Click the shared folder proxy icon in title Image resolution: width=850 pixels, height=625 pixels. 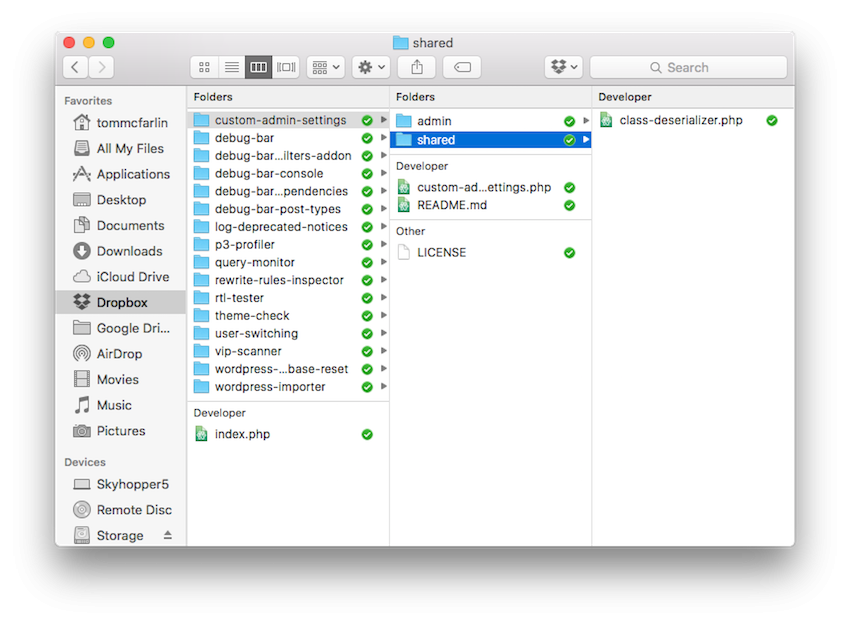click(401, 42)
